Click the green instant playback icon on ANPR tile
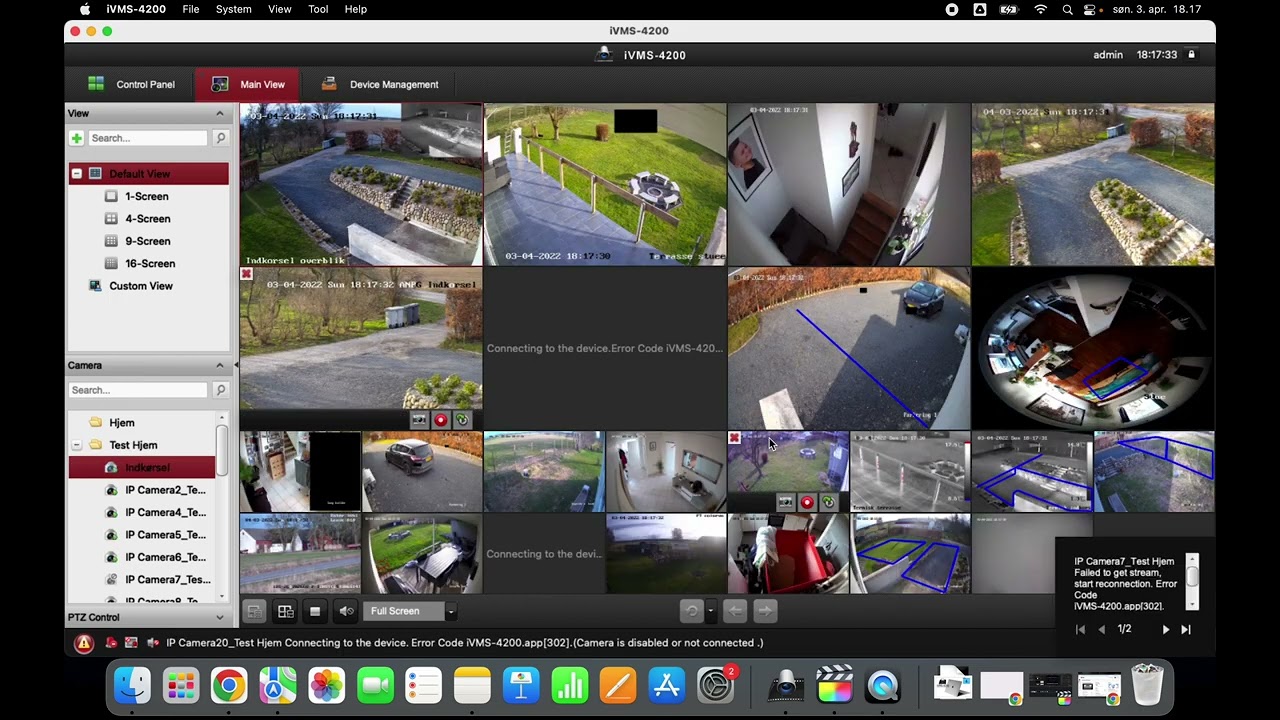 point(462,420)
